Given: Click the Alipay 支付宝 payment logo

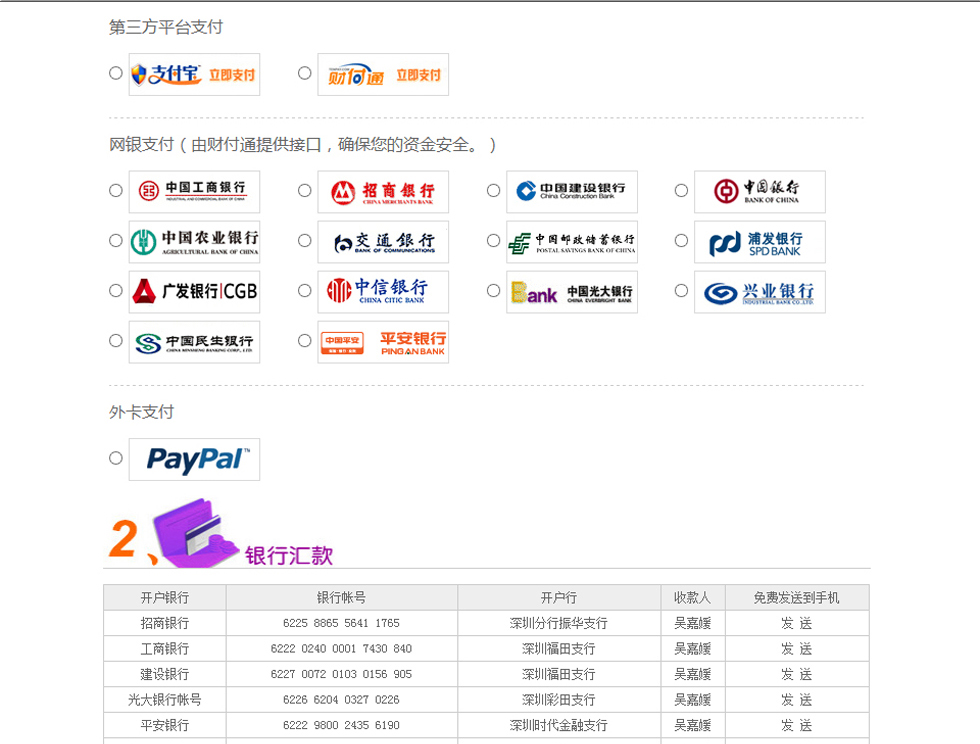Looking at the screenshot, I should tap(194, 74).
